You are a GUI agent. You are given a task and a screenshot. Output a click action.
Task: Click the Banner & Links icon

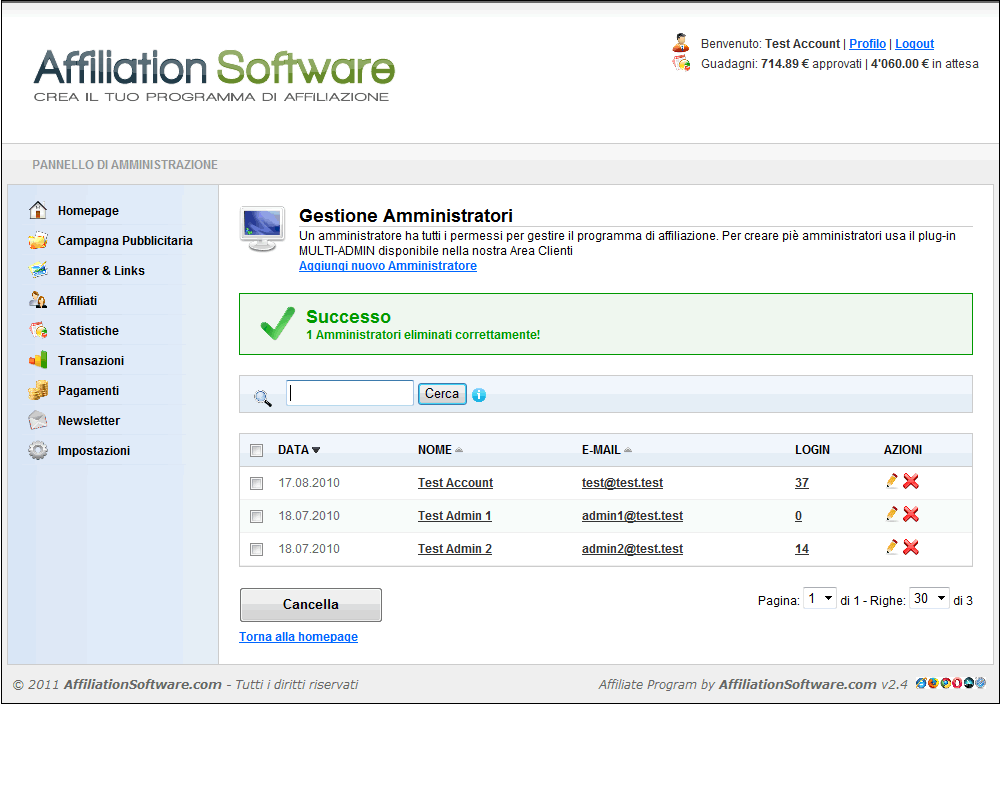(x=38, y=270)
